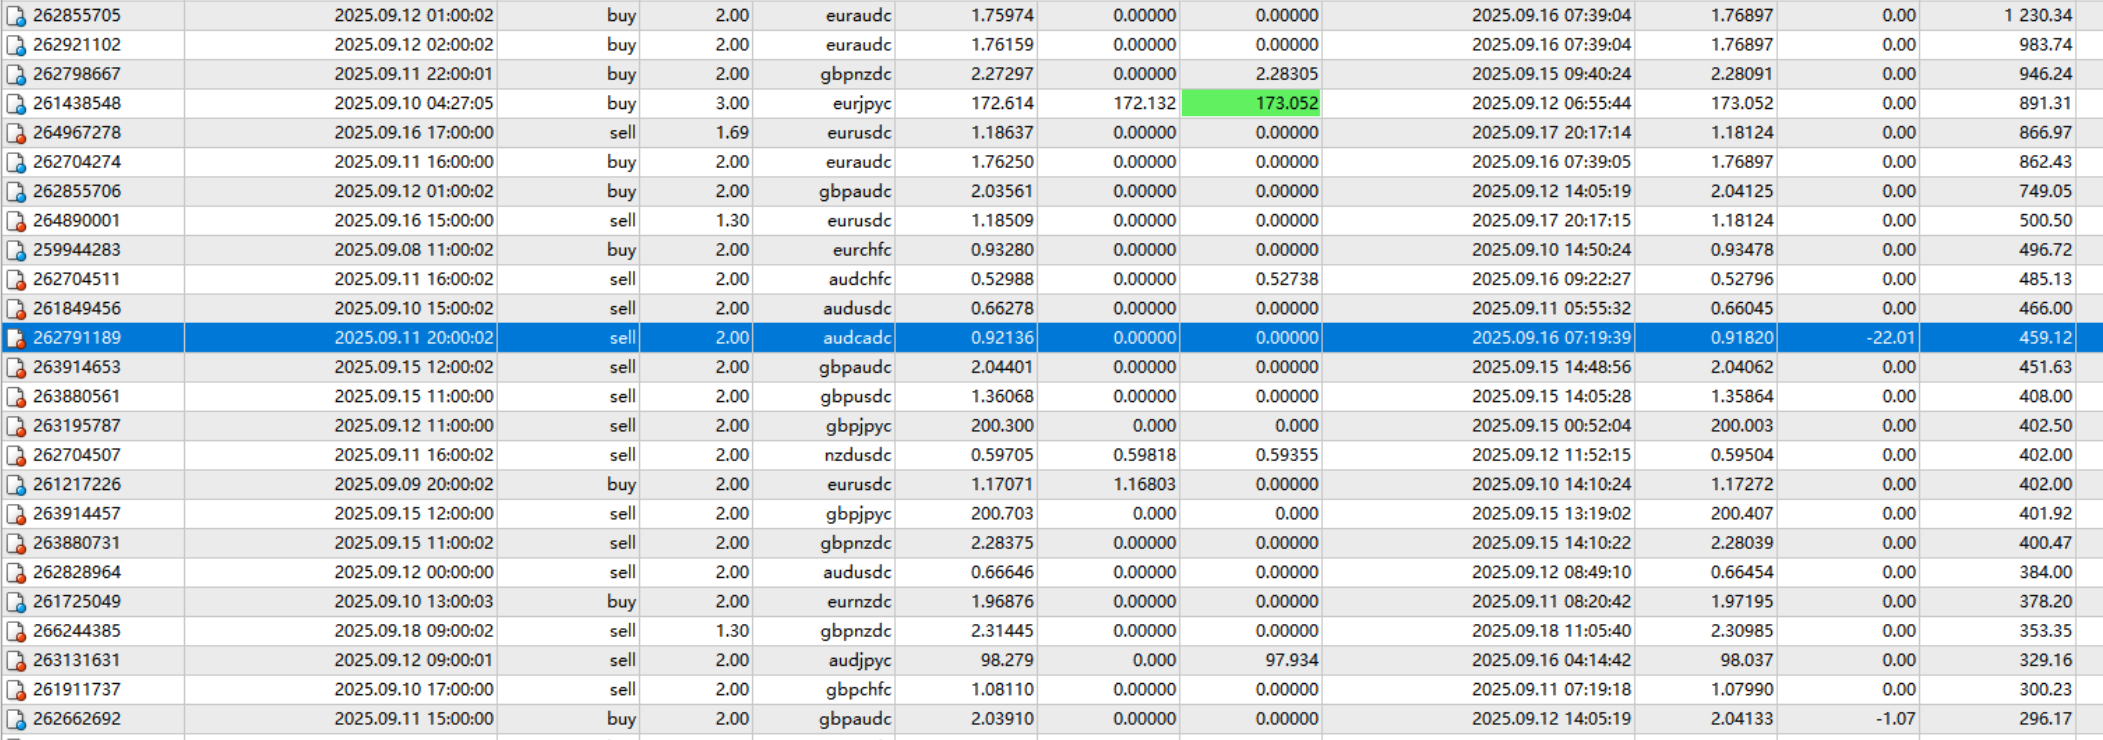The image size is (2103, 740).
Task: Select the profit value 296.17
Action: pyautogui.click(x=2045, y=719)
